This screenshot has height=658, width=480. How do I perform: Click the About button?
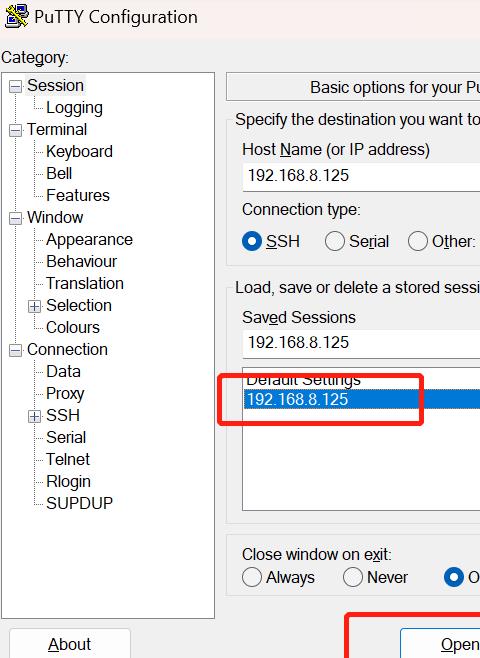tap(70, 644)
